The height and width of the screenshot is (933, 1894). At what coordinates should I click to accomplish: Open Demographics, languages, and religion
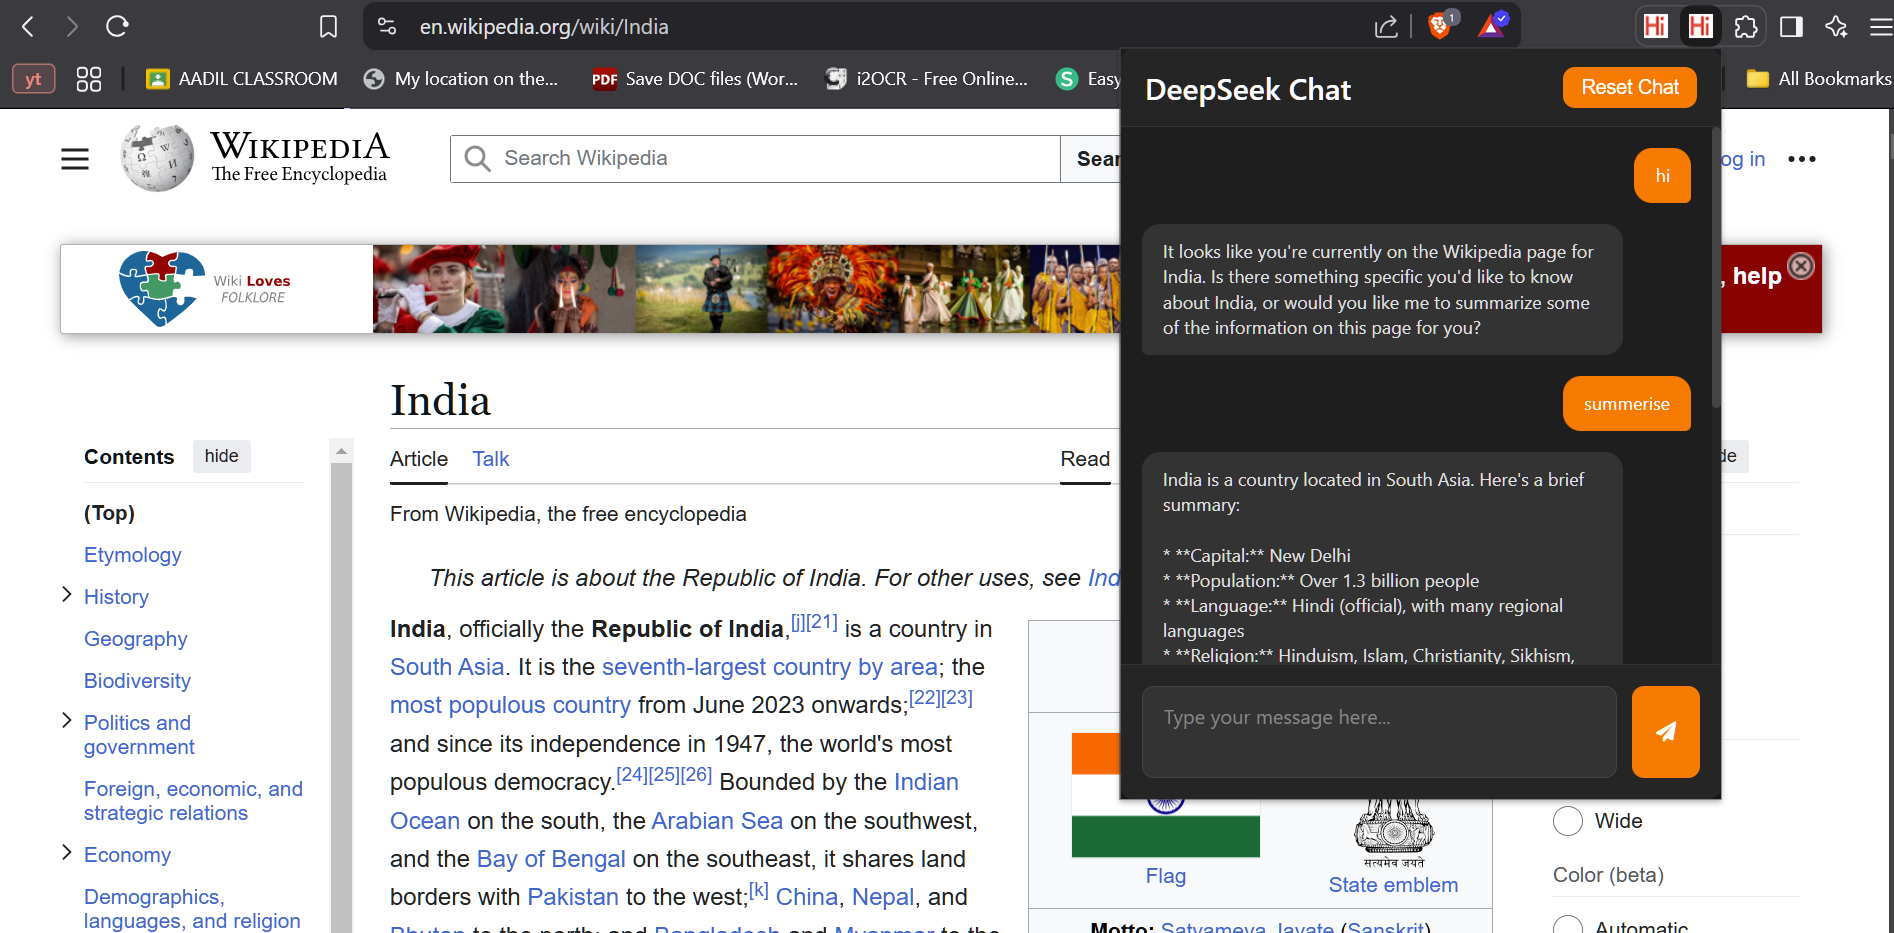192,909
